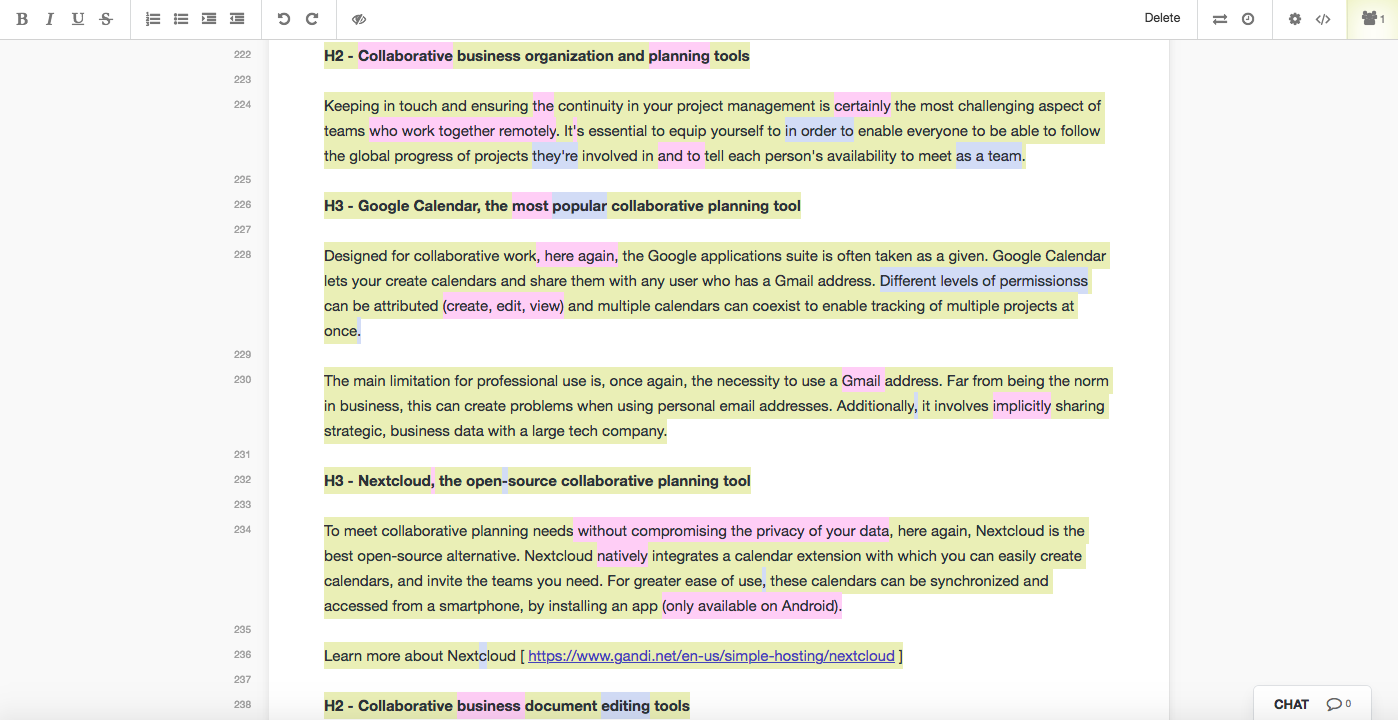Toggle underline formatting
1398x720 pixels.
click(x=78, y=19)
